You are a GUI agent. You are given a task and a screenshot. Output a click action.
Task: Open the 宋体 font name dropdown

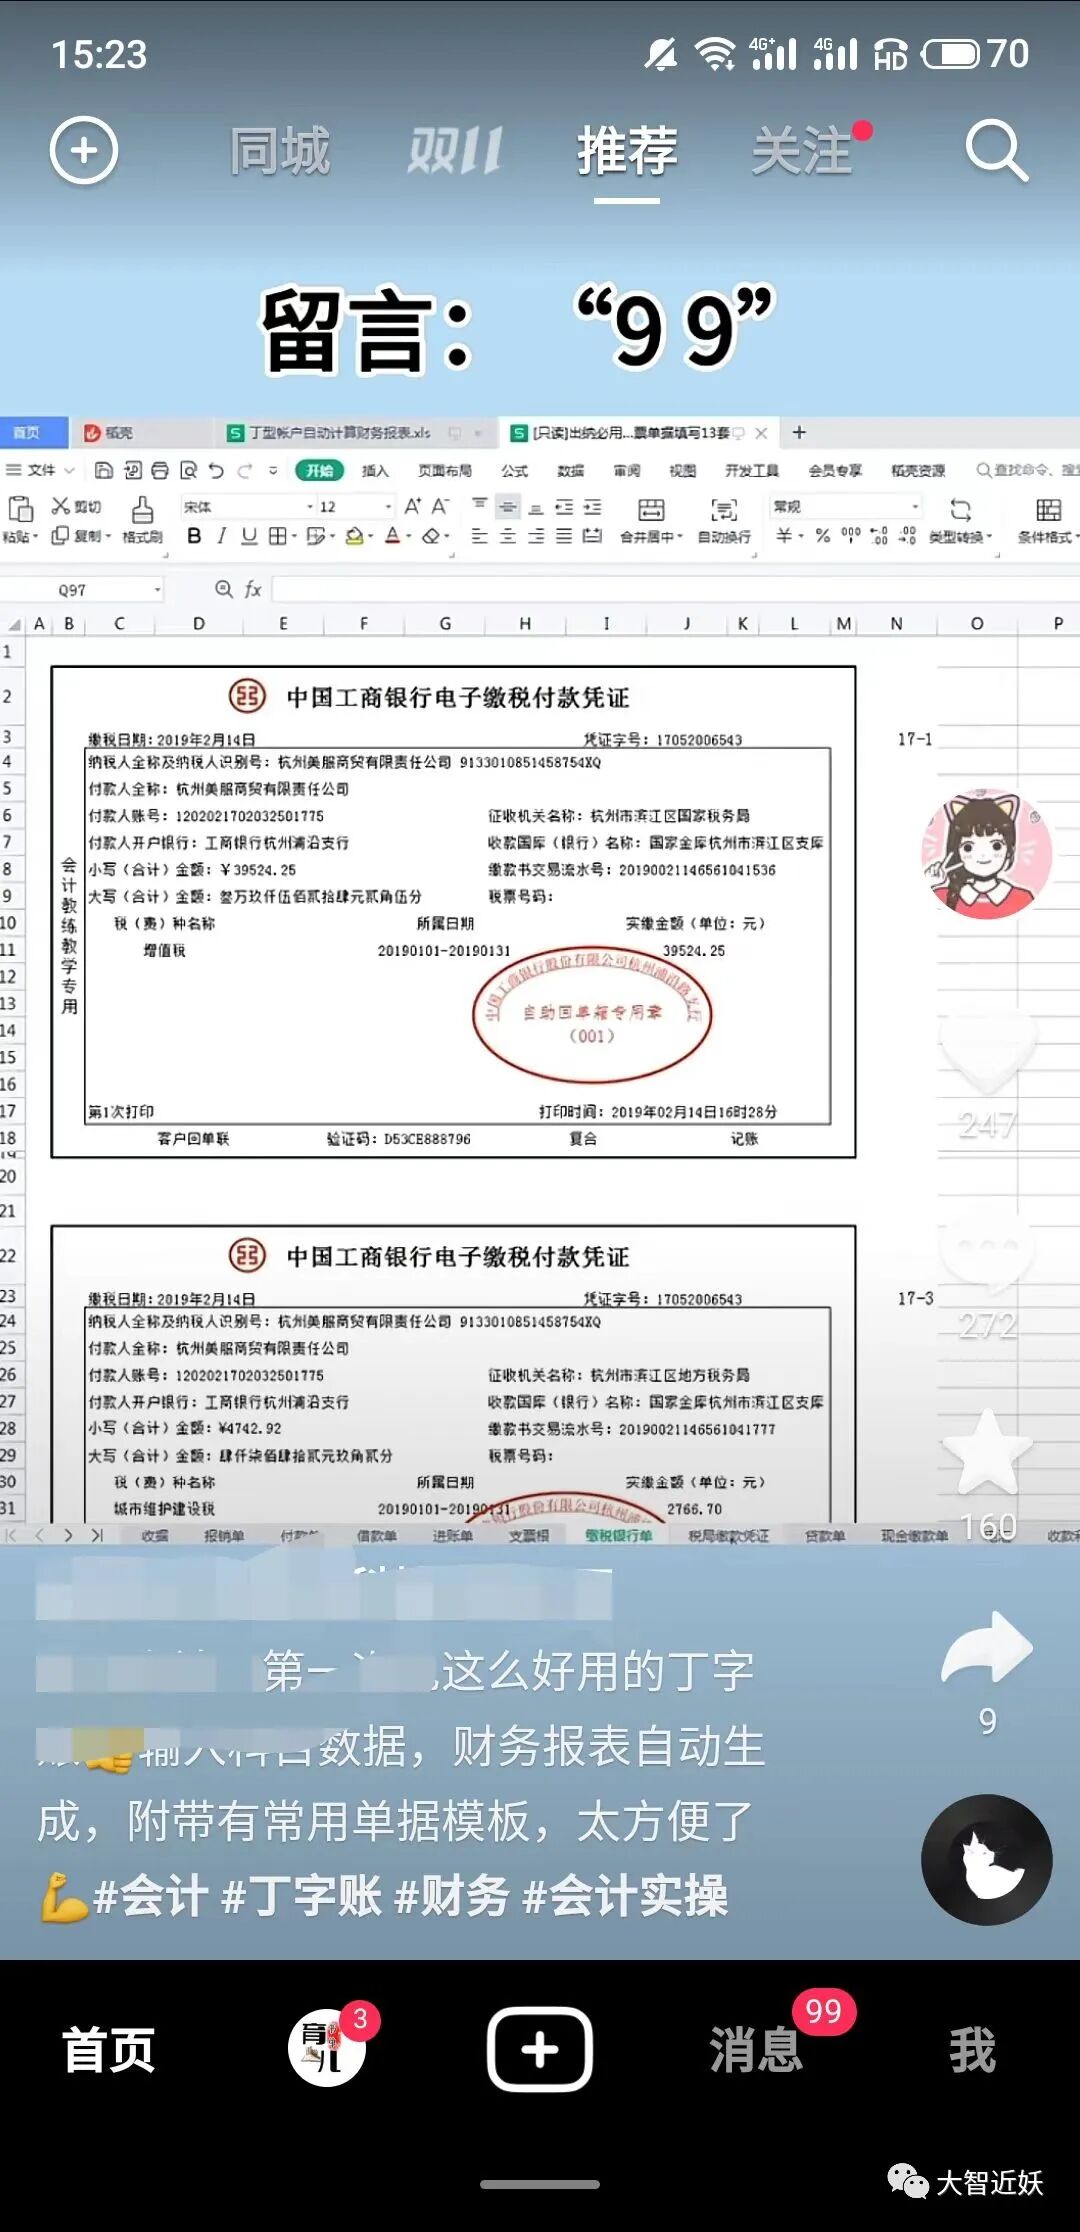click(x=310, y=507)
